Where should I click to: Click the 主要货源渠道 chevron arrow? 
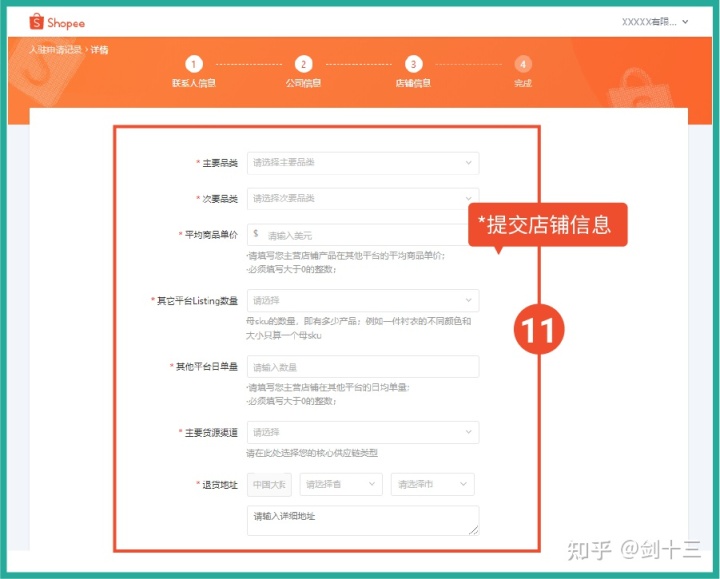point(468,432)
